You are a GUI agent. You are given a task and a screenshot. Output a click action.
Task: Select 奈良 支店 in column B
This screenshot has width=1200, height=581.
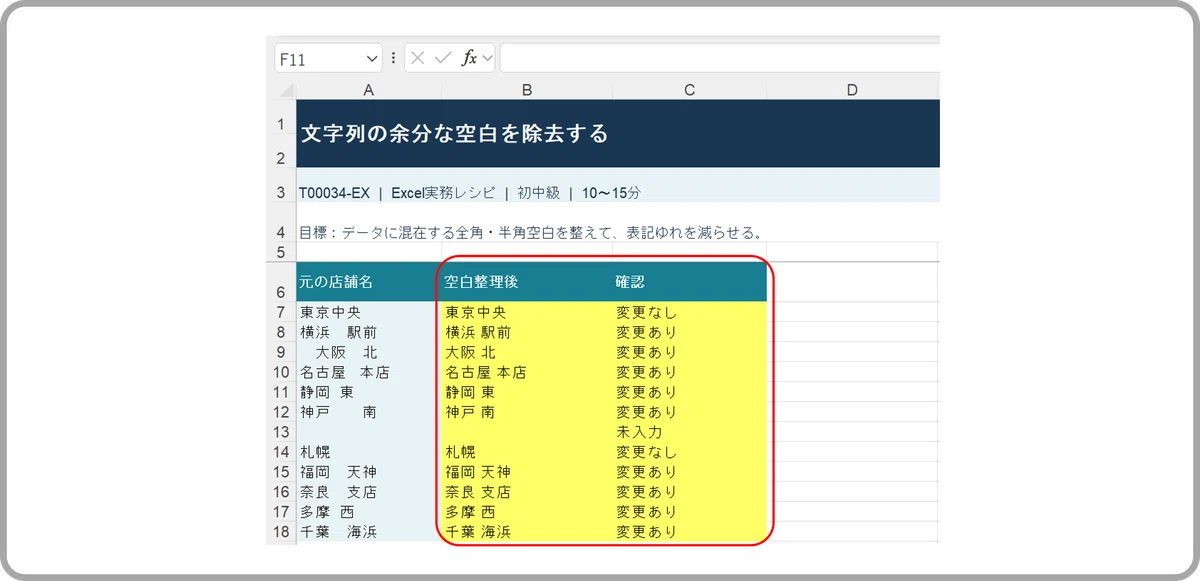coord(527,492)
